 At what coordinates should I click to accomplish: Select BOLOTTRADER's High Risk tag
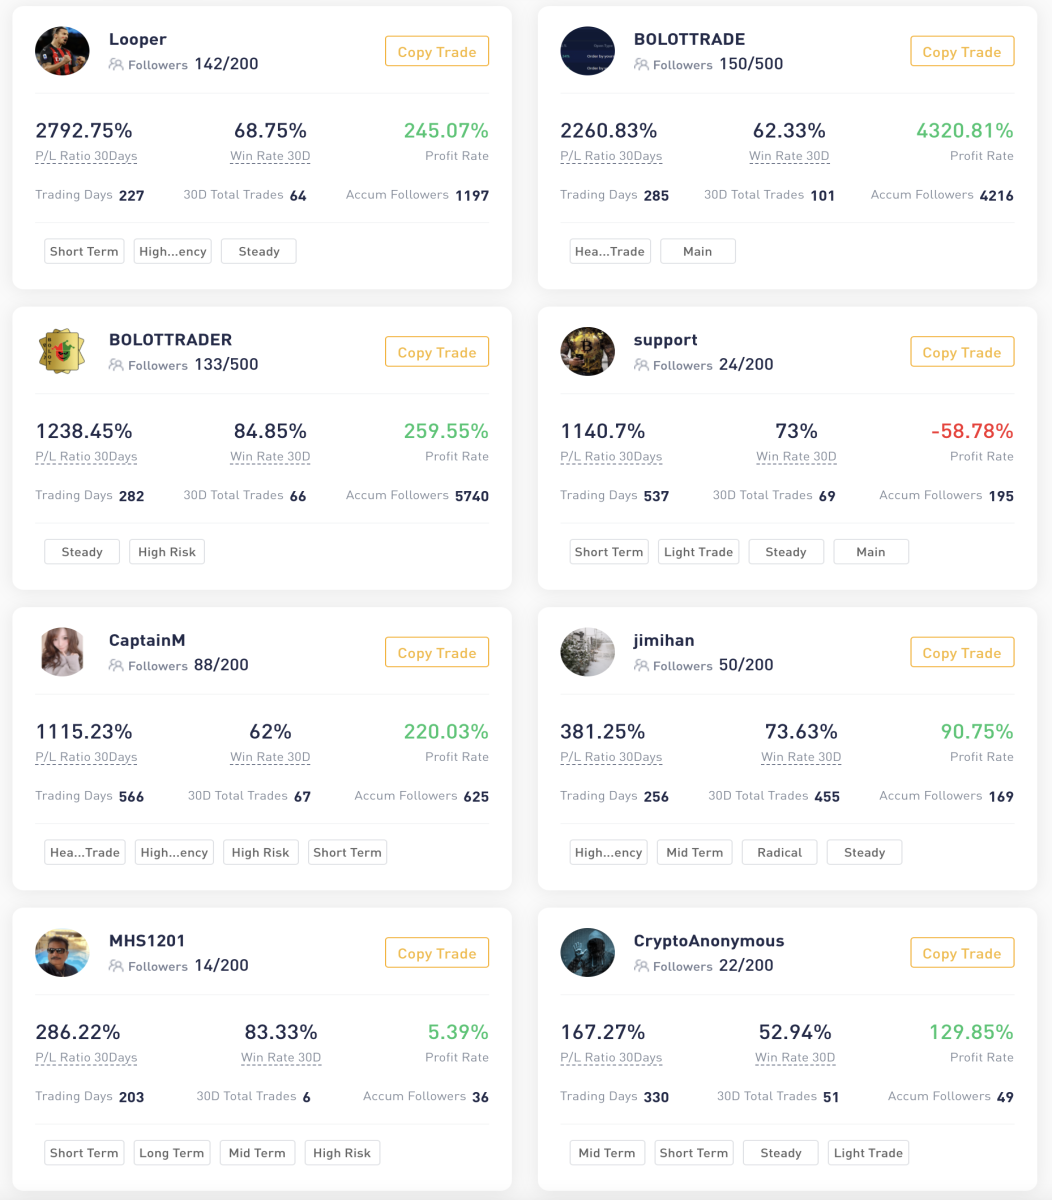167,552
